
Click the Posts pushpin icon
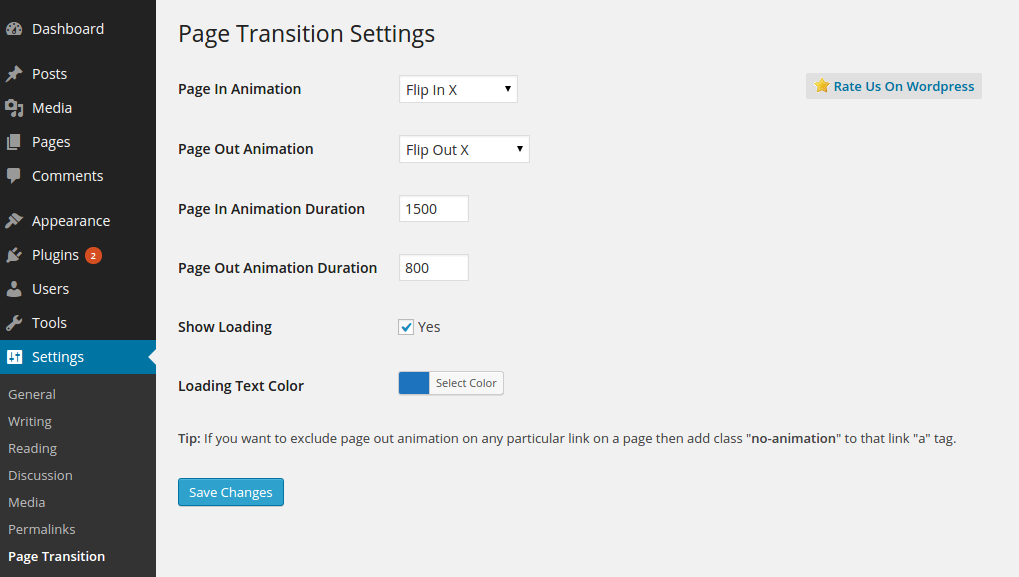[x=14, y=74]
